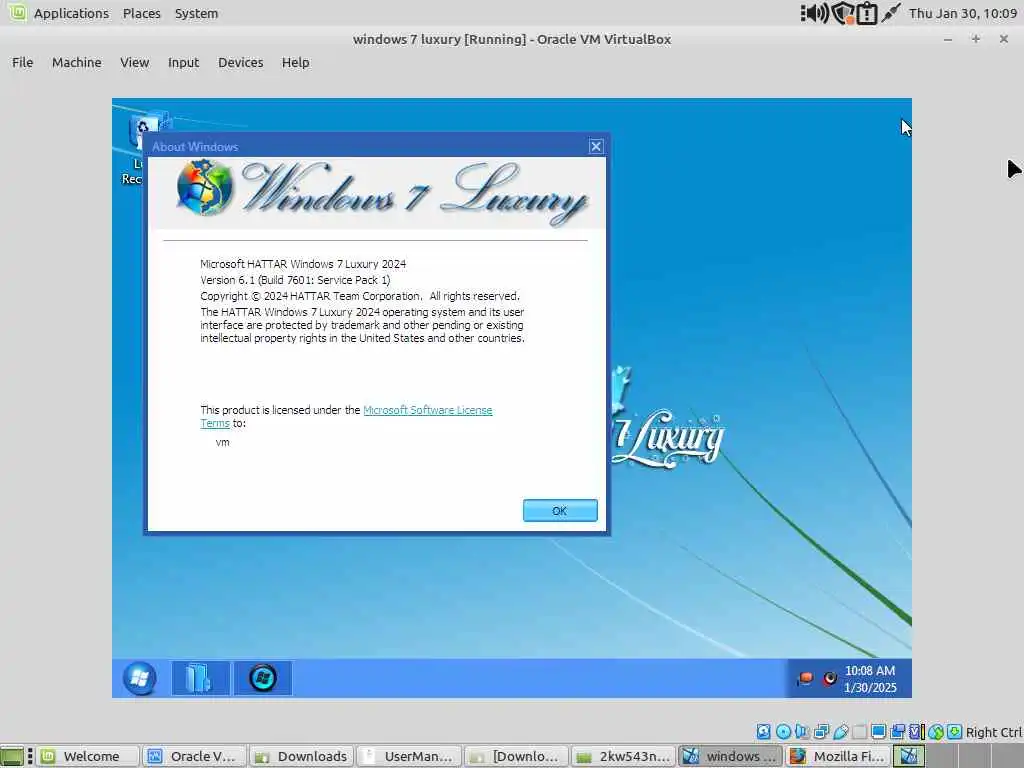Click the network adapter icon in the VirtualBox status bar
1024x768 pixels.
(x=822, y=731)
